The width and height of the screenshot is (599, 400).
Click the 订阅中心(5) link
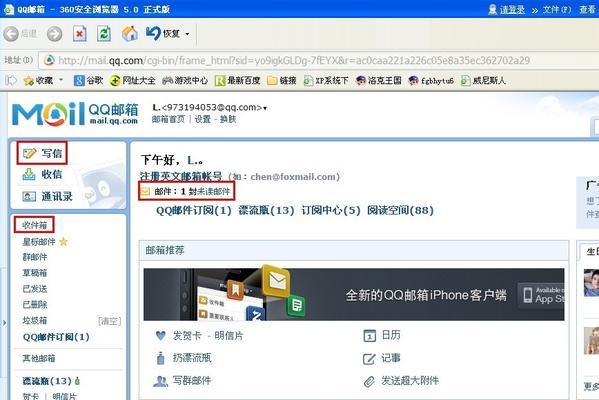point(331,211)
